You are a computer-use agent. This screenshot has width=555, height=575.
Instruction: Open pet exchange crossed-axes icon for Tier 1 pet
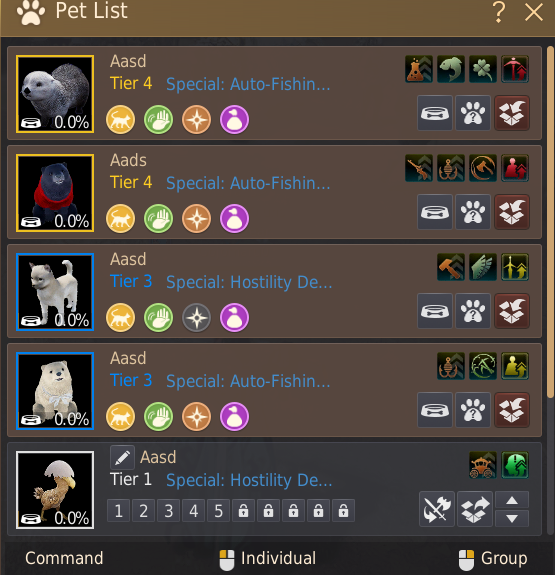437,509
